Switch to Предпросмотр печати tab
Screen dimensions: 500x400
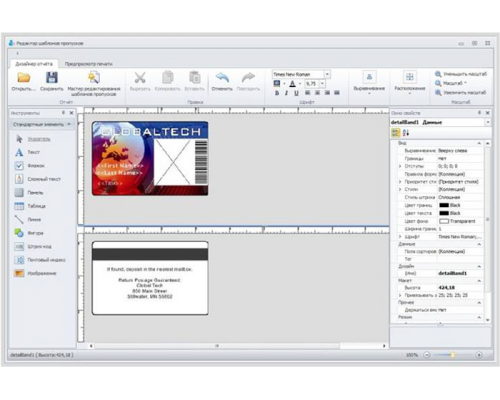[x=88, y=64]
